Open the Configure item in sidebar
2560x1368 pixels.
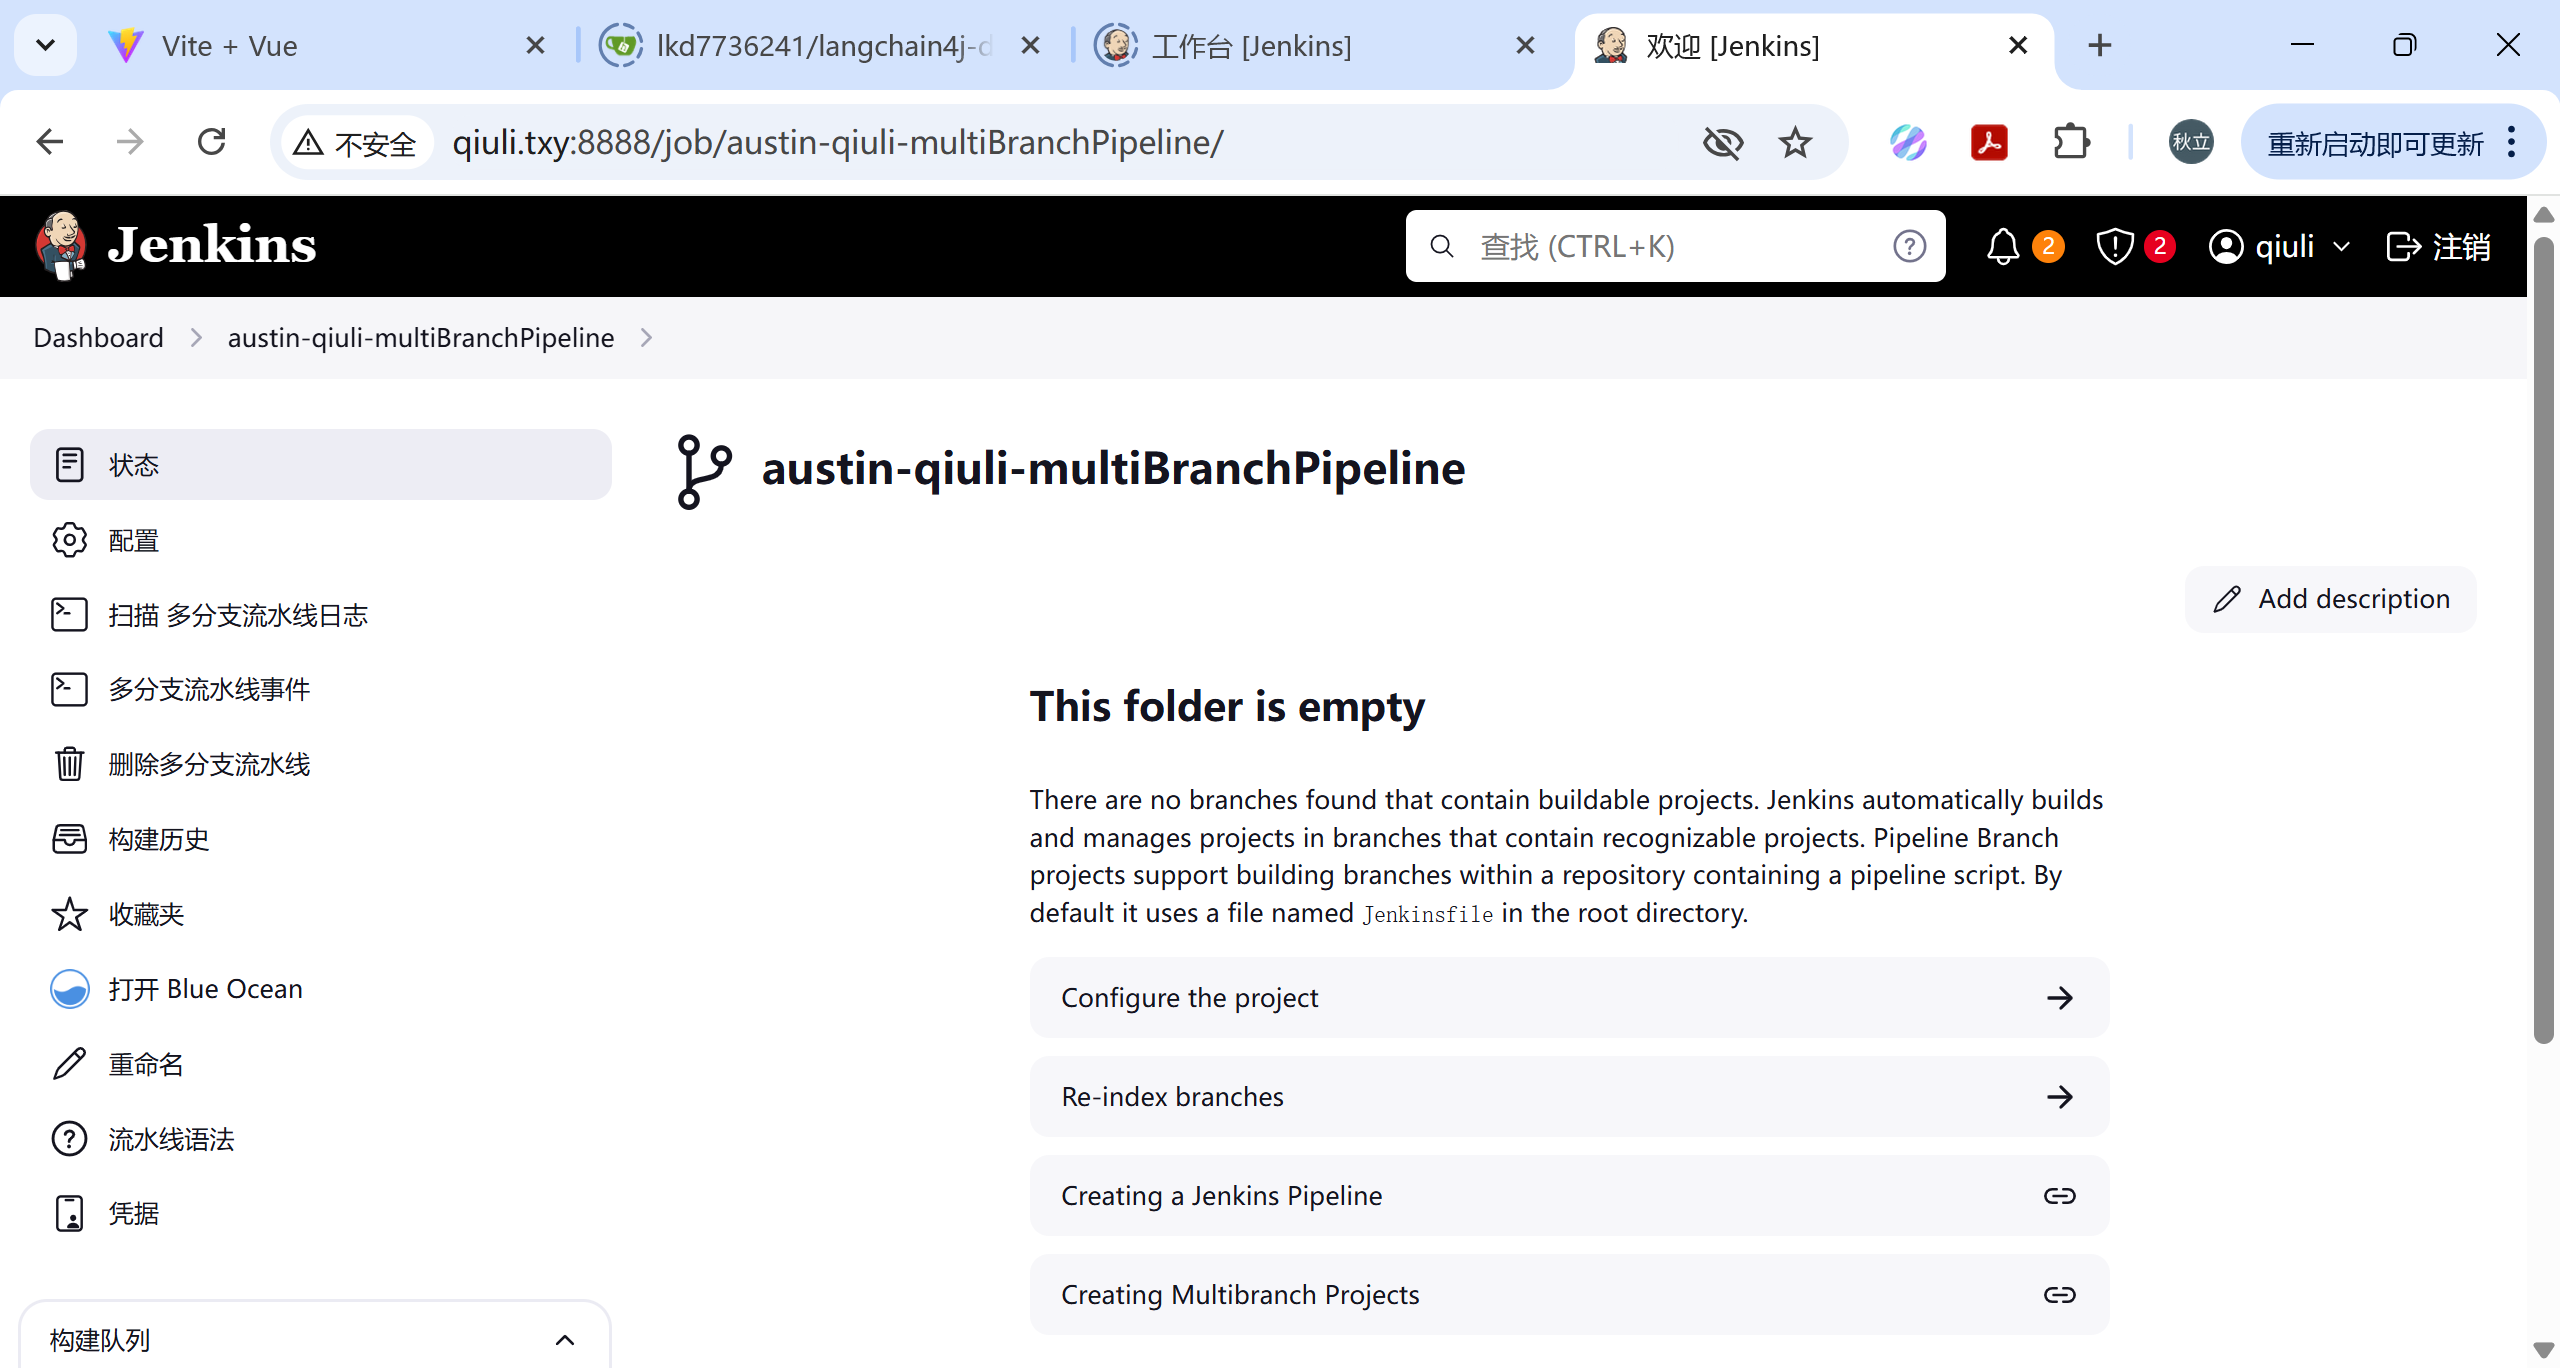pos(133,540)
